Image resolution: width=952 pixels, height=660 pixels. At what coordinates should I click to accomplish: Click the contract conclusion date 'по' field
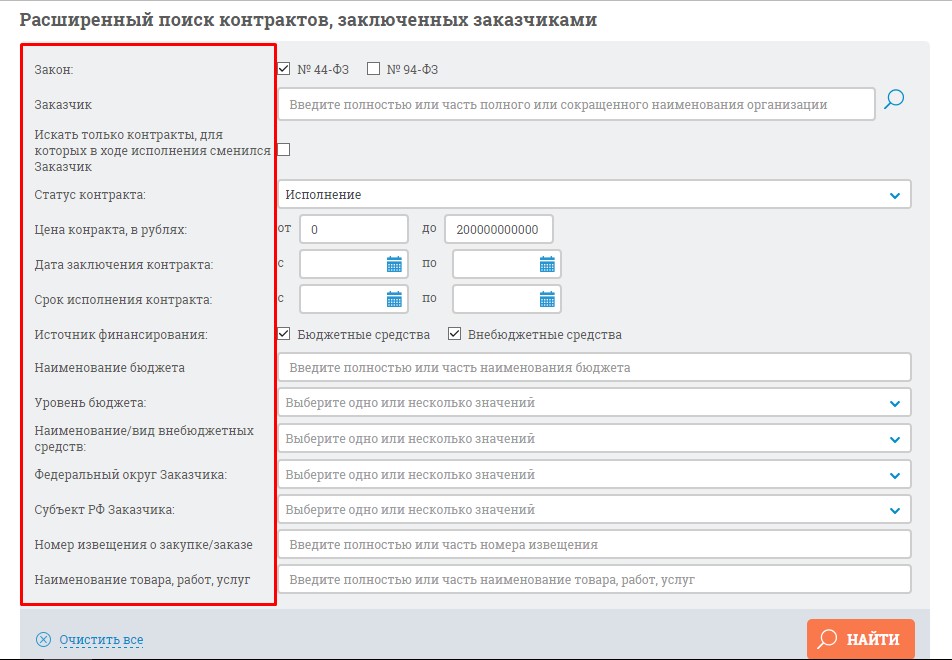[x=507, y=264]
